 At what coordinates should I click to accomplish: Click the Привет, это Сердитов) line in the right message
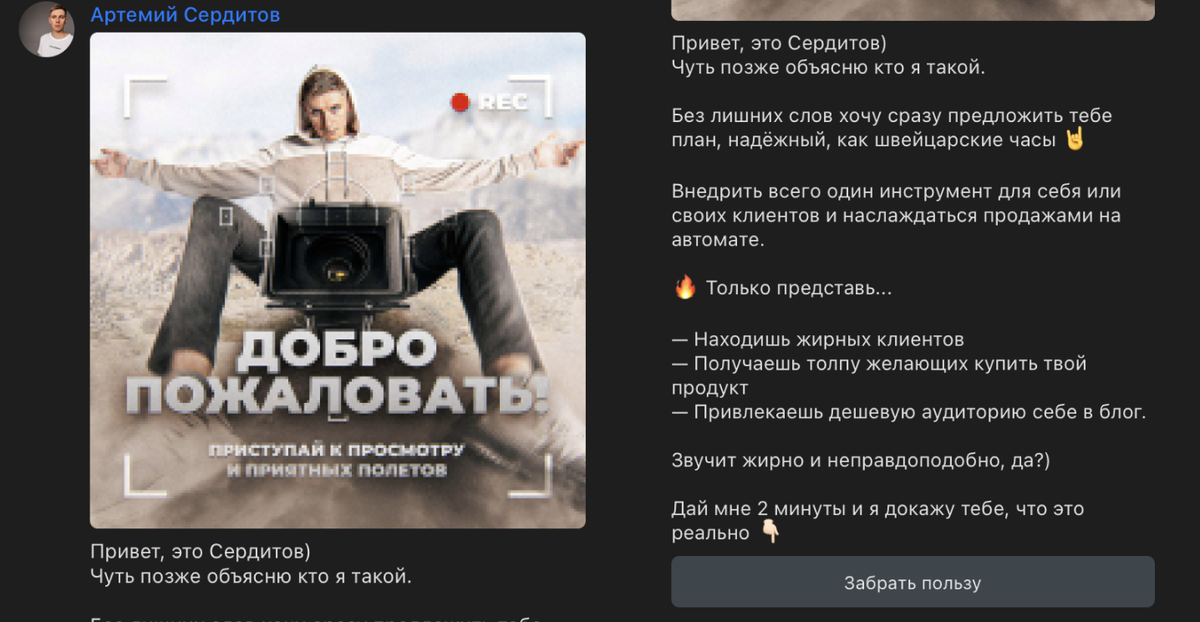(x=781, y=43)
